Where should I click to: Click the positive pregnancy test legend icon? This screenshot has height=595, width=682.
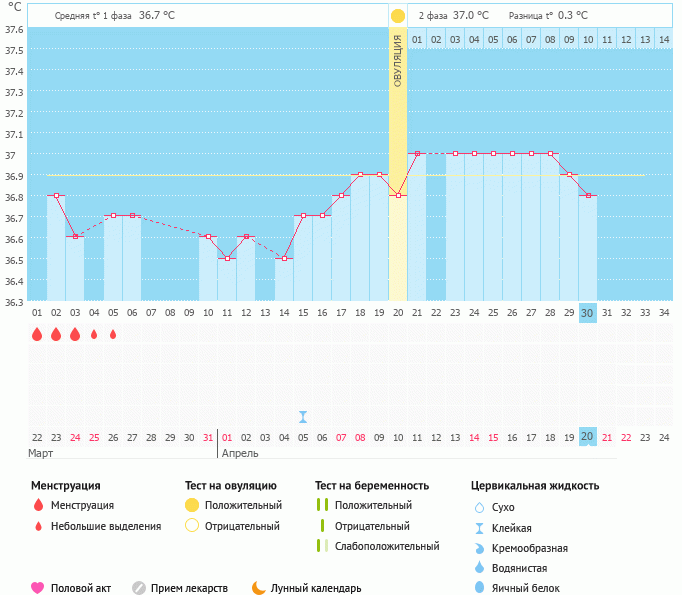pyautogui.click(x=322, y=506)
